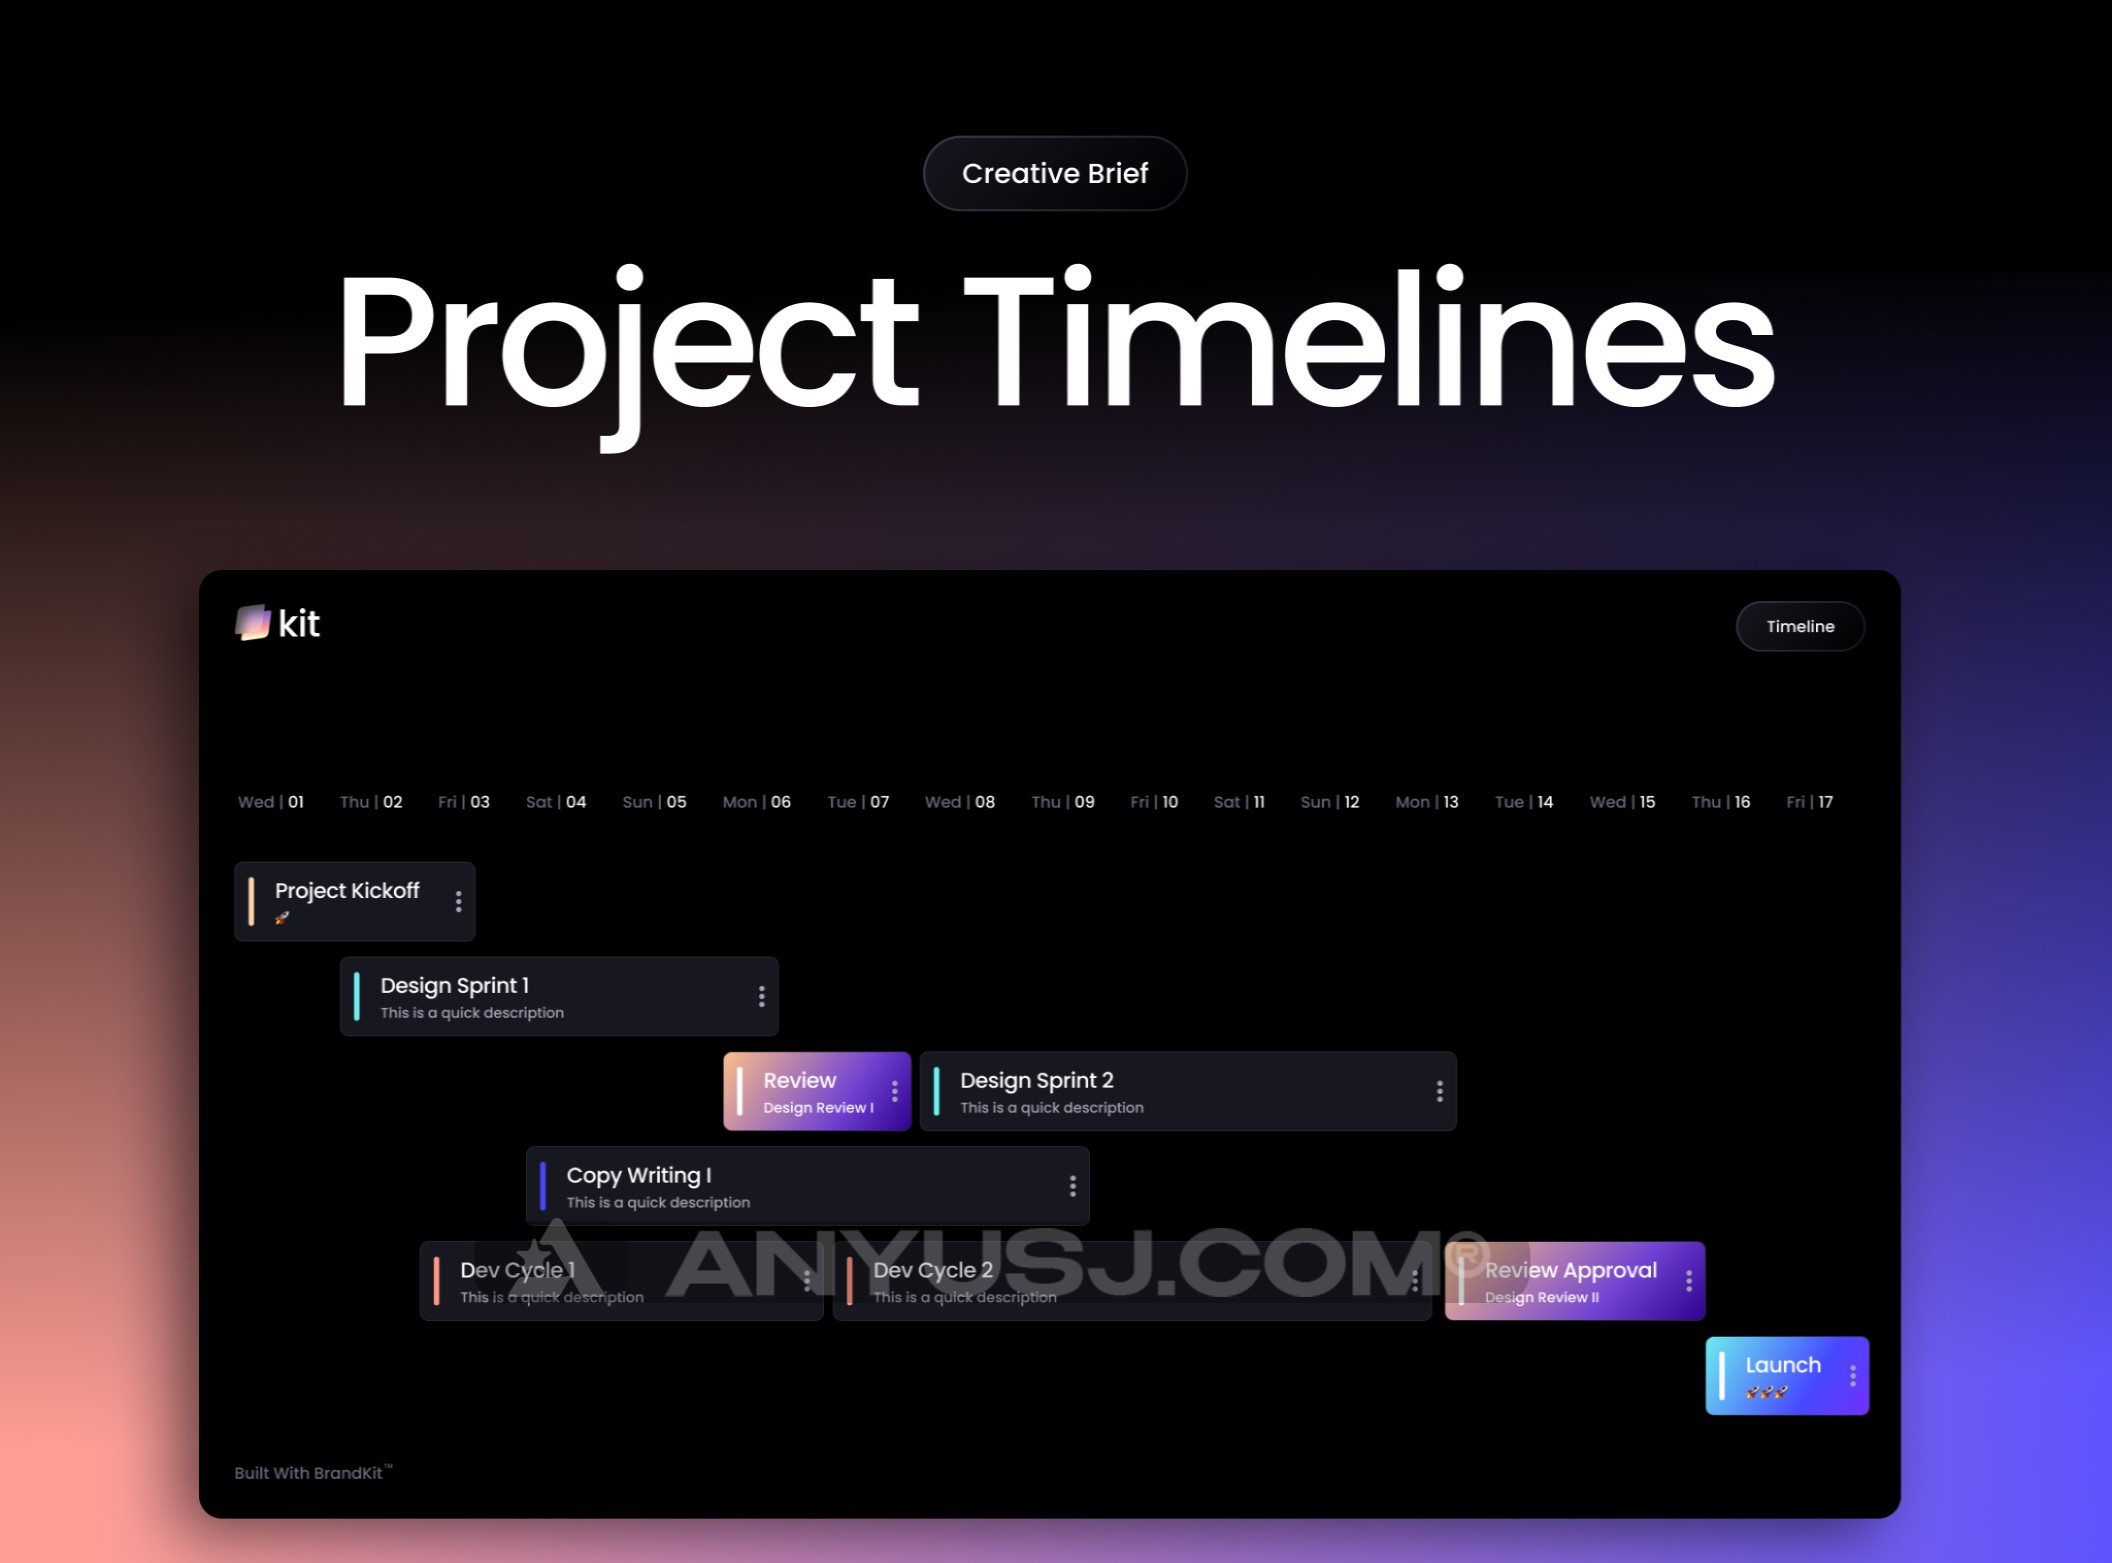Image resolution: width=2112 pixels, height=1563 pixels.
Task: Open options for Design Sprint 2 task
Action: click(1439, 1090)
